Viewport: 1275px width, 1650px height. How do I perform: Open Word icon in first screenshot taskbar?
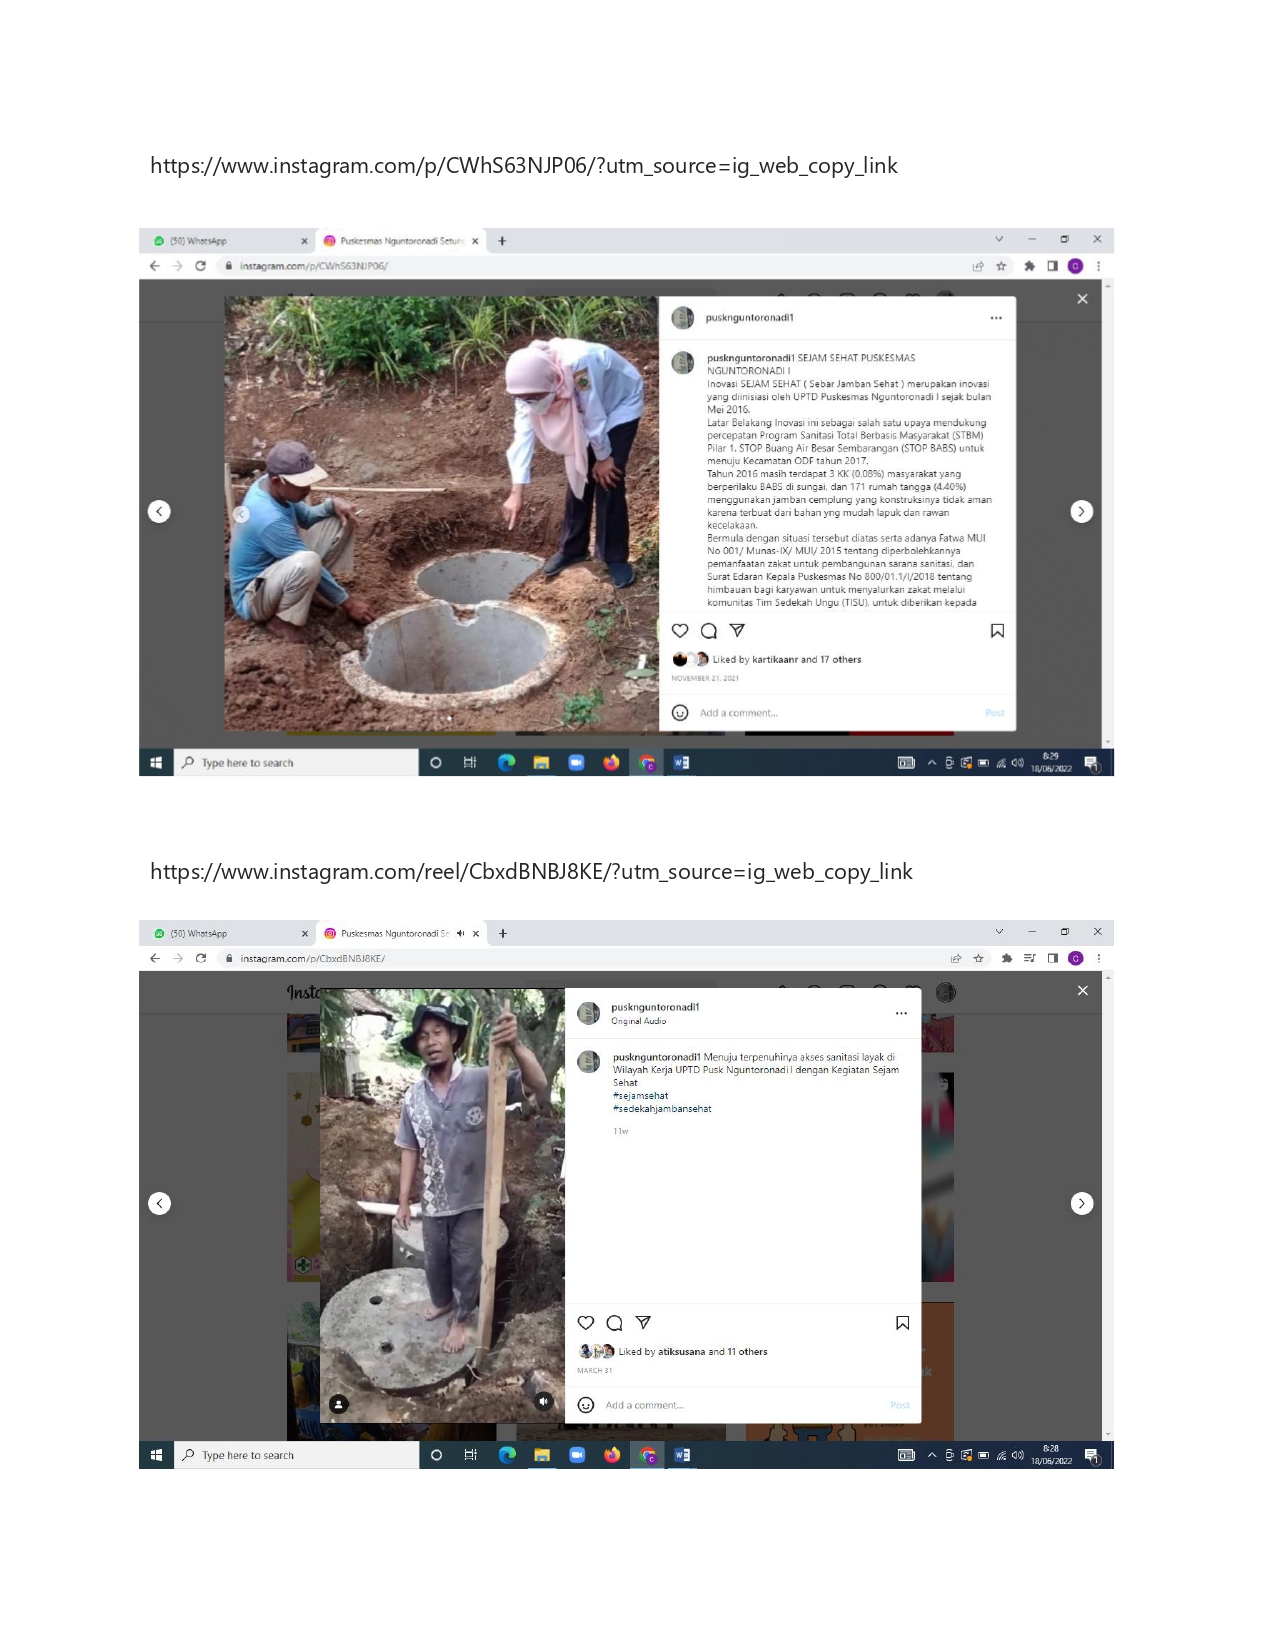tap(681, 763)
